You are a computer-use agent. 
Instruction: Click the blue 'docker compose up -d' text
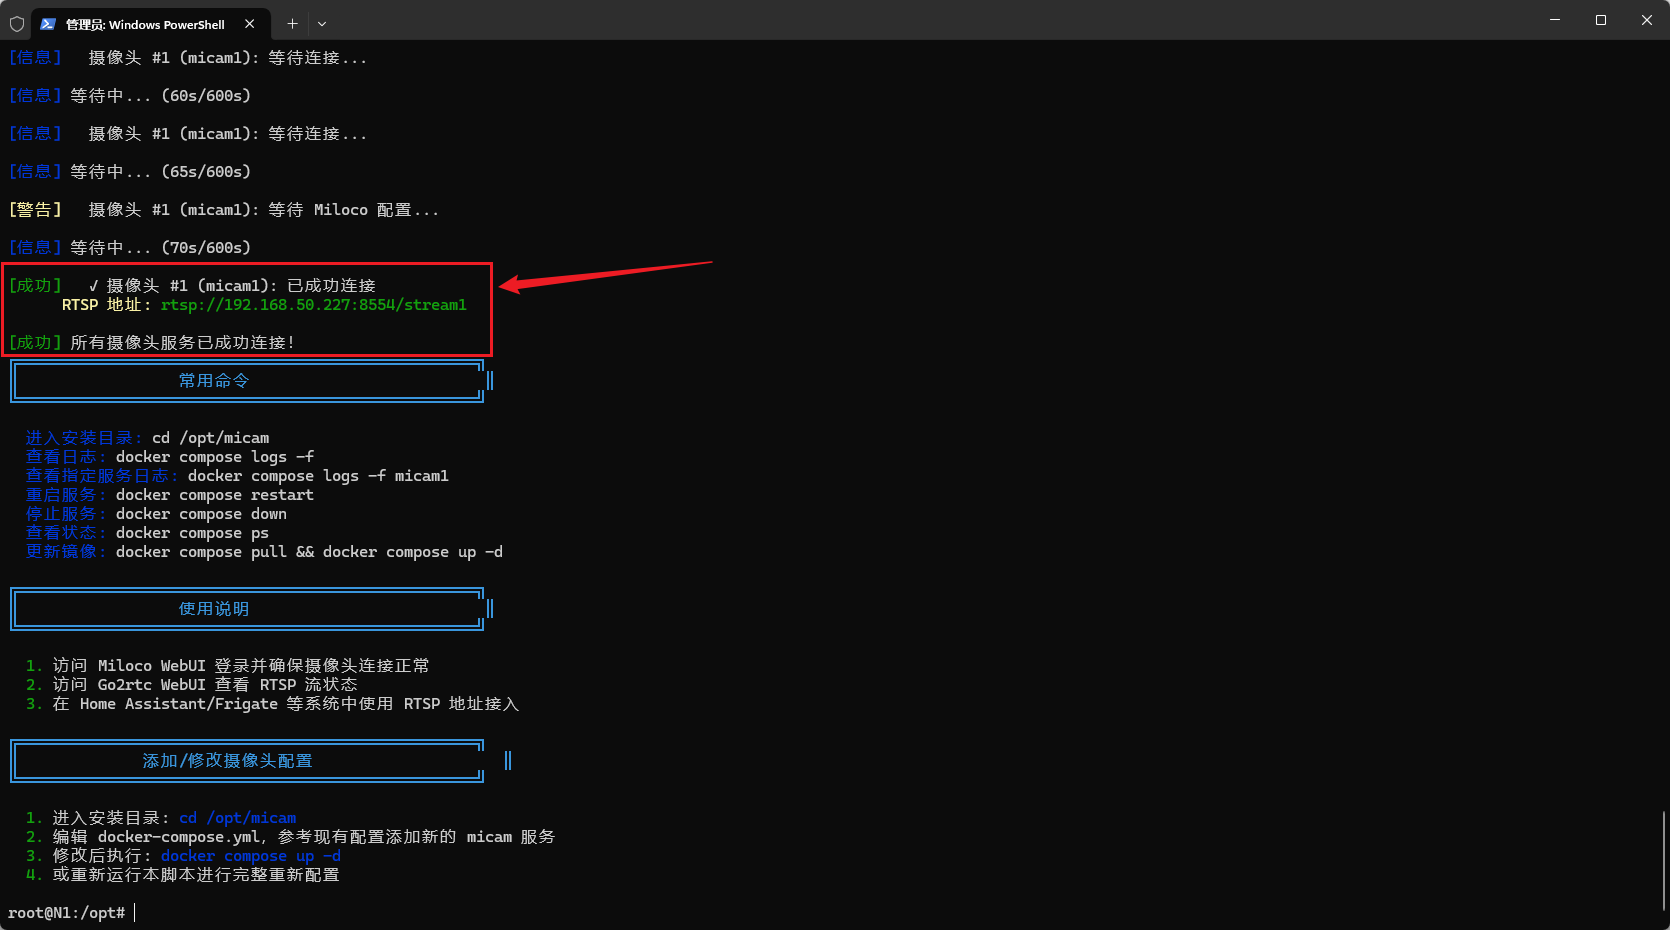(250, 856)
